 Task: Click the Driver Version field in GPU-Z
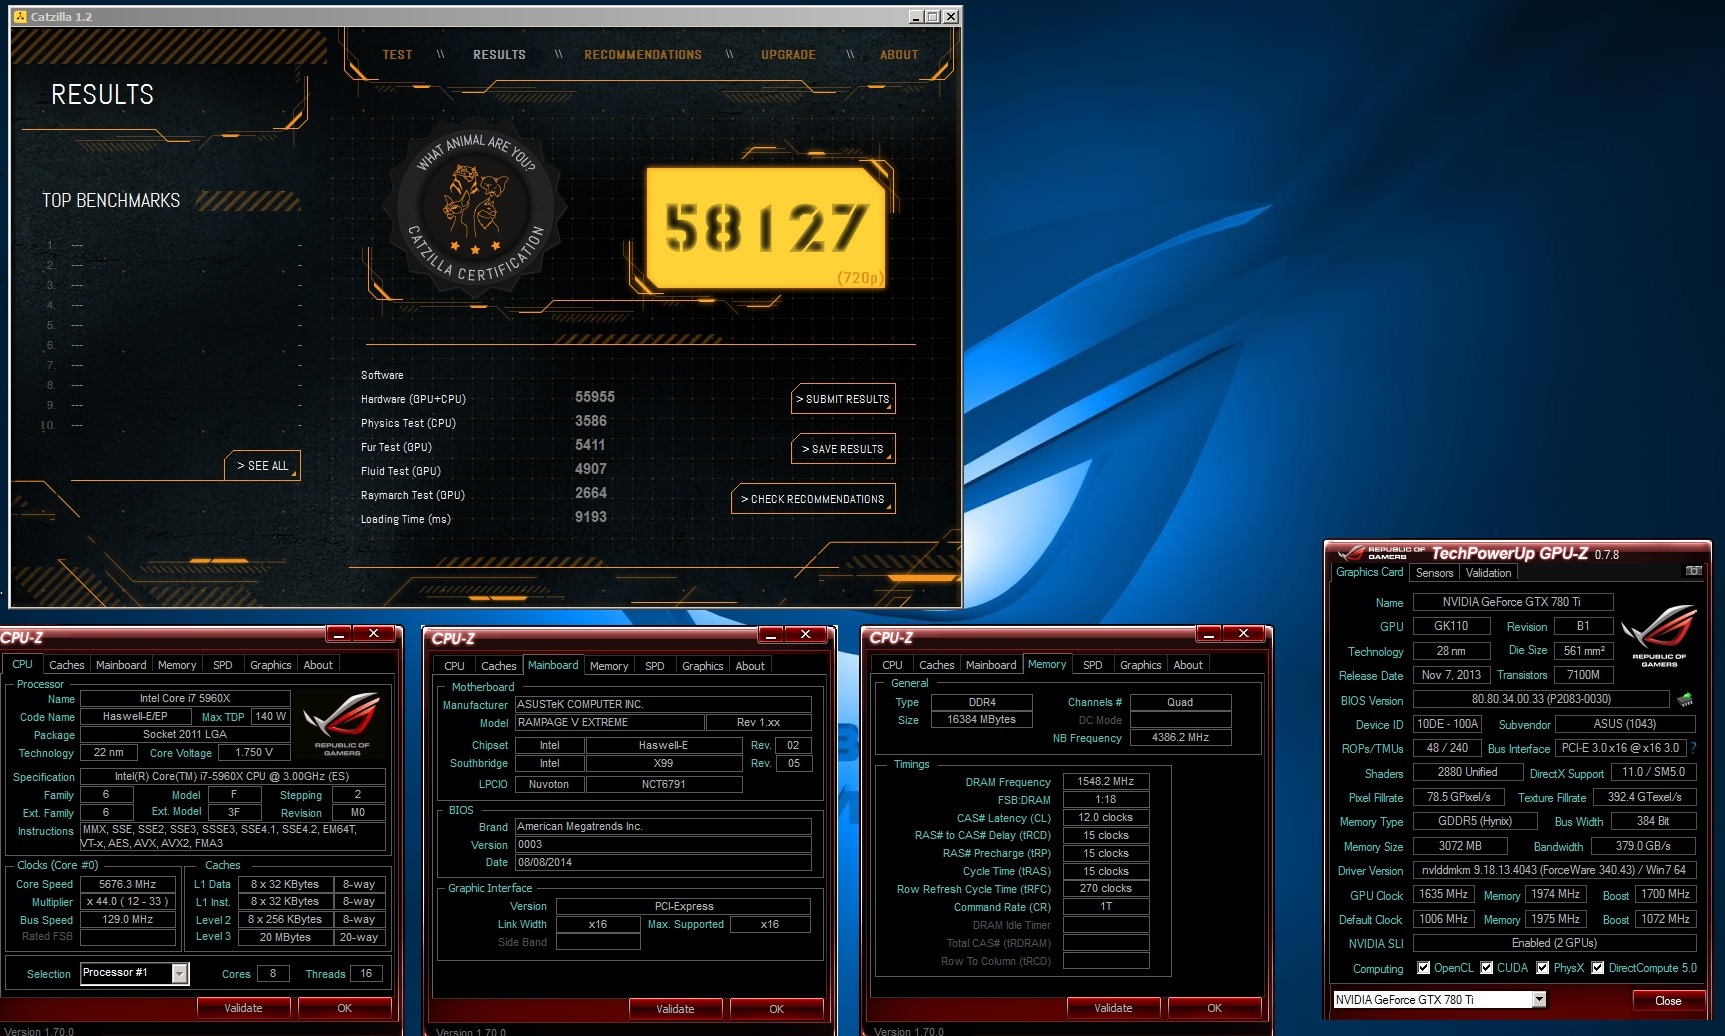1554,870
